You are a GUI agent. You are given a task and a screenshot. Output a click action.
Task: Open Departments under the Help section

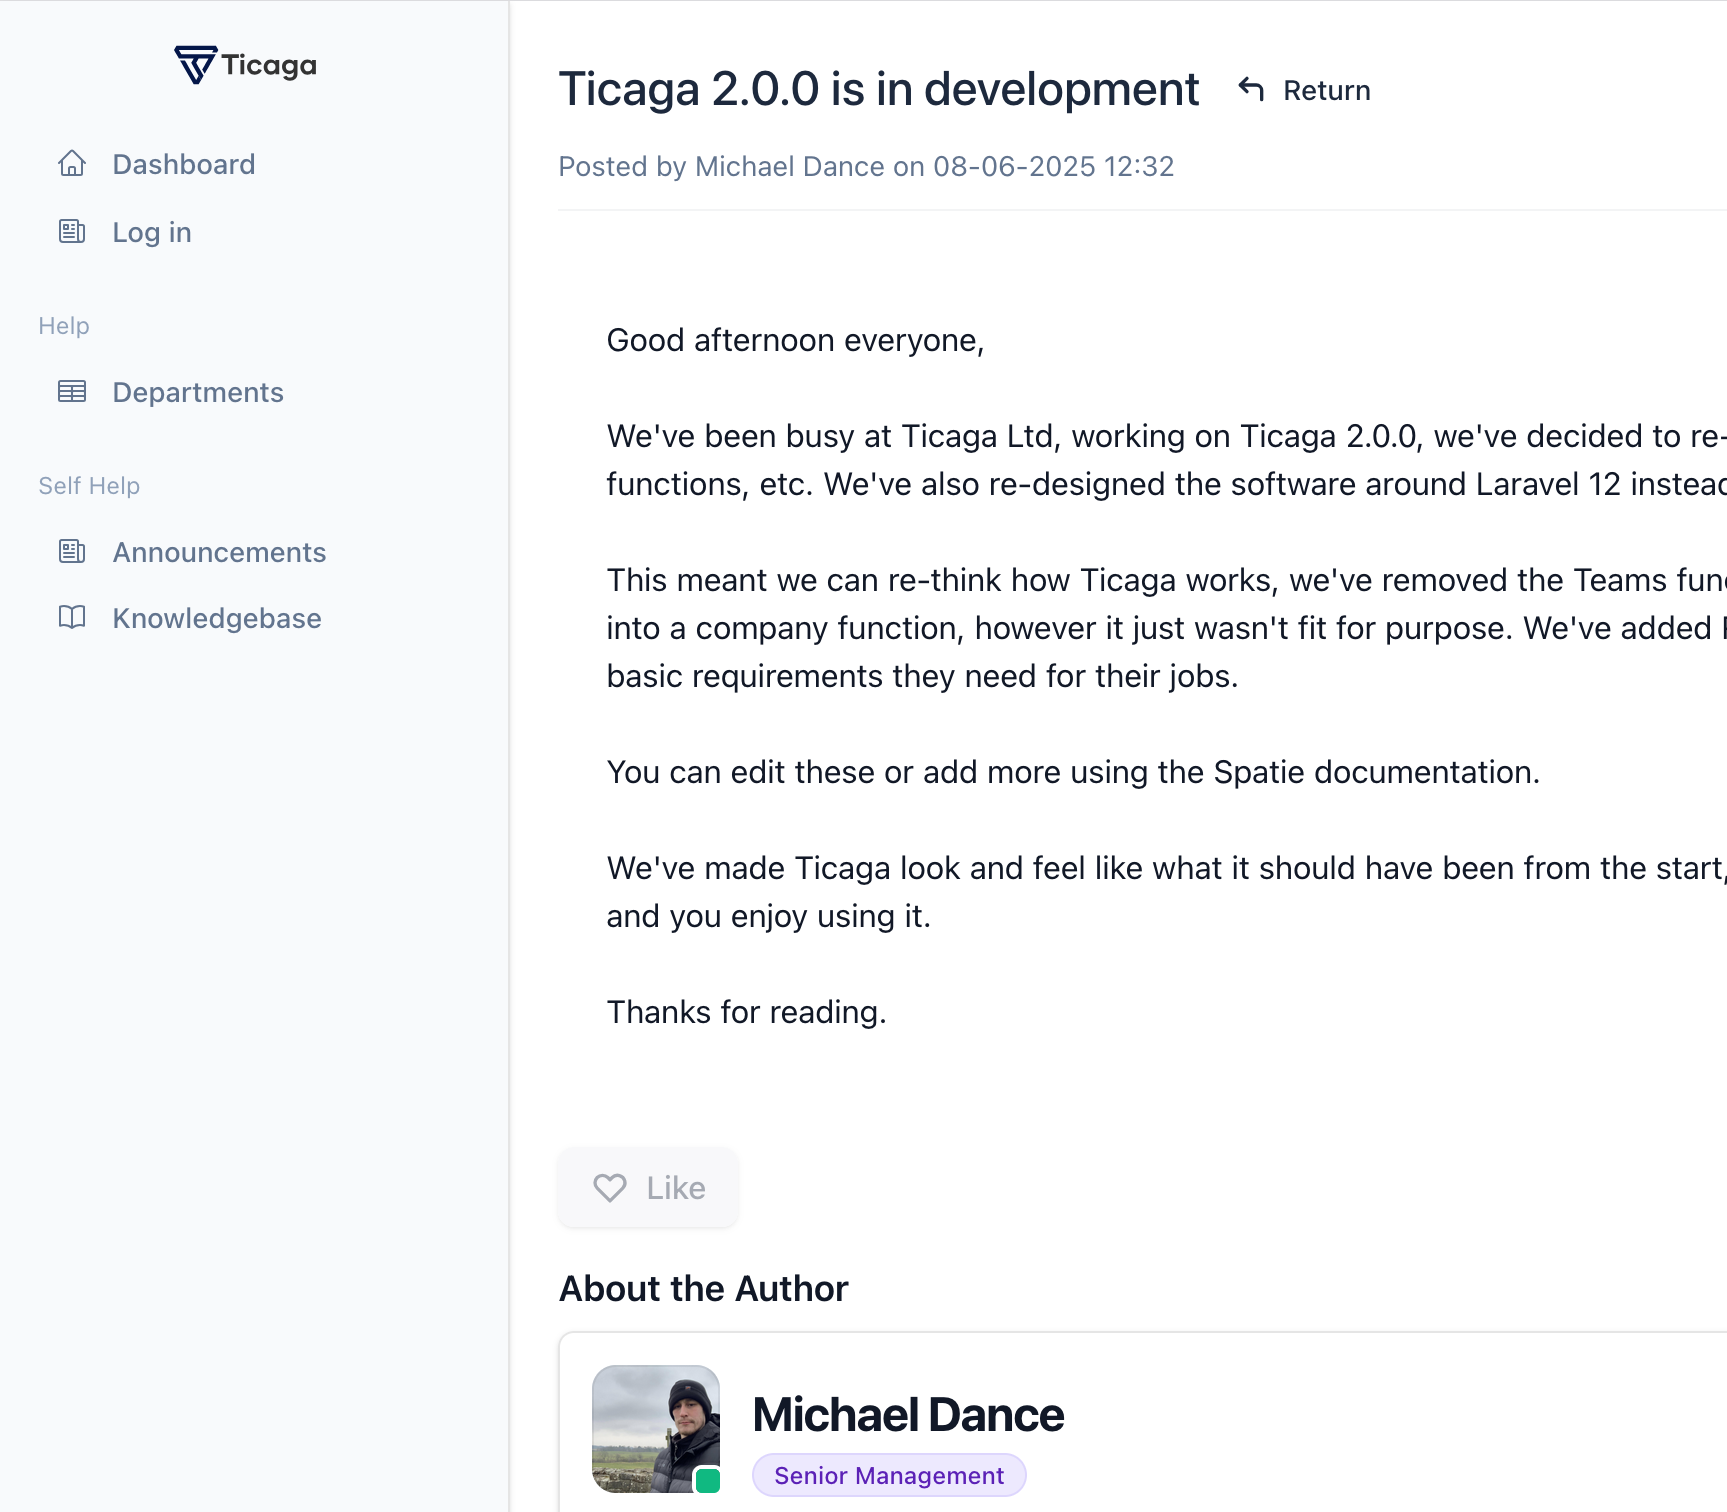pos(198,392)
